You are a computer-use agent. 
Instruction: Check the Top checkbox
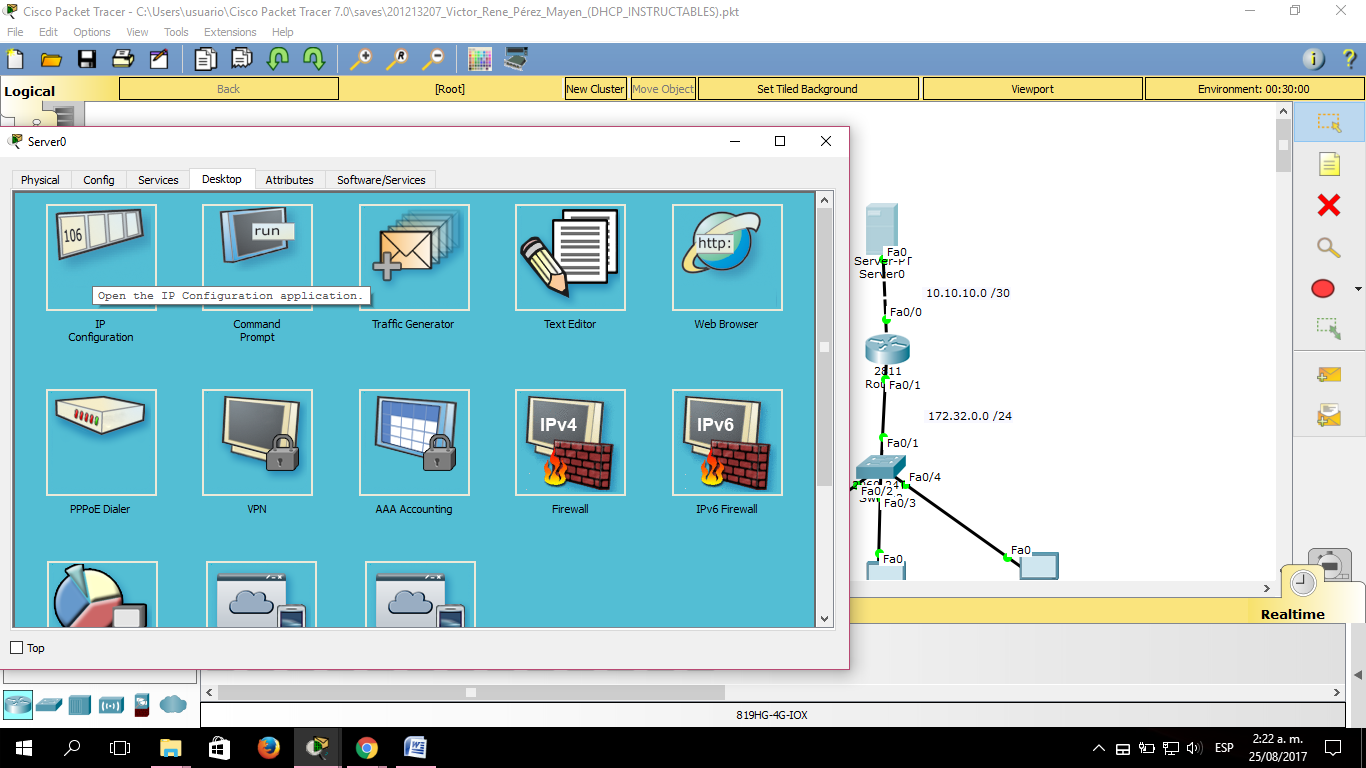(16, 648)
